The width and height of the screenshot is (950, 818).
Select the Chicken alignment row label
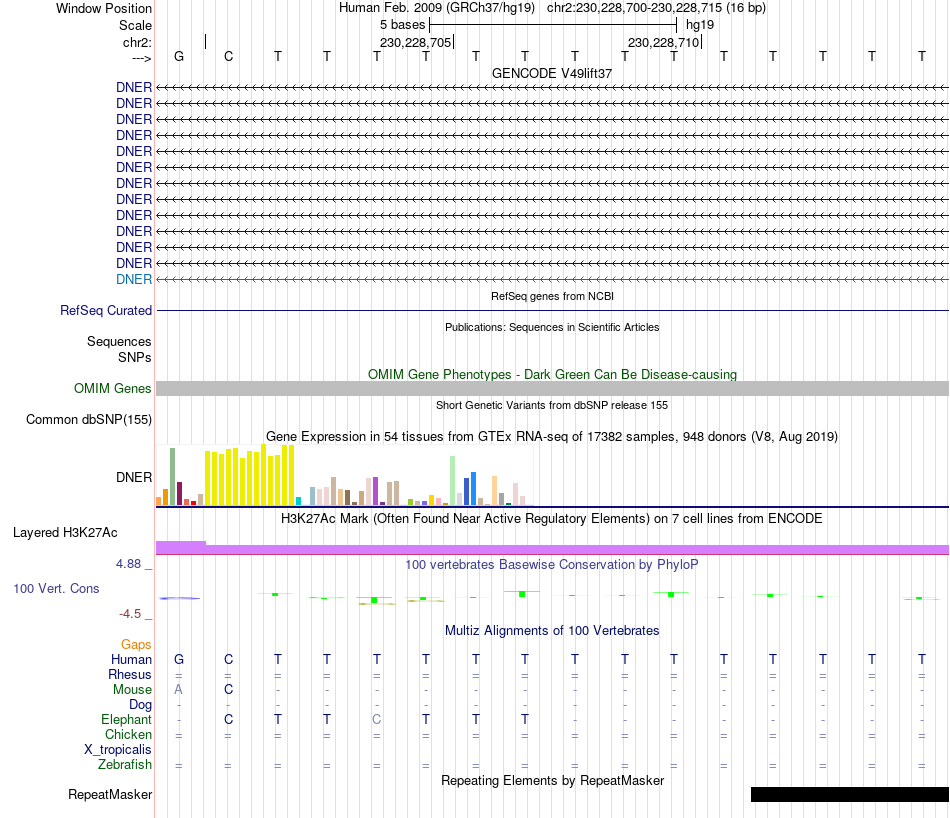point(128,734)
